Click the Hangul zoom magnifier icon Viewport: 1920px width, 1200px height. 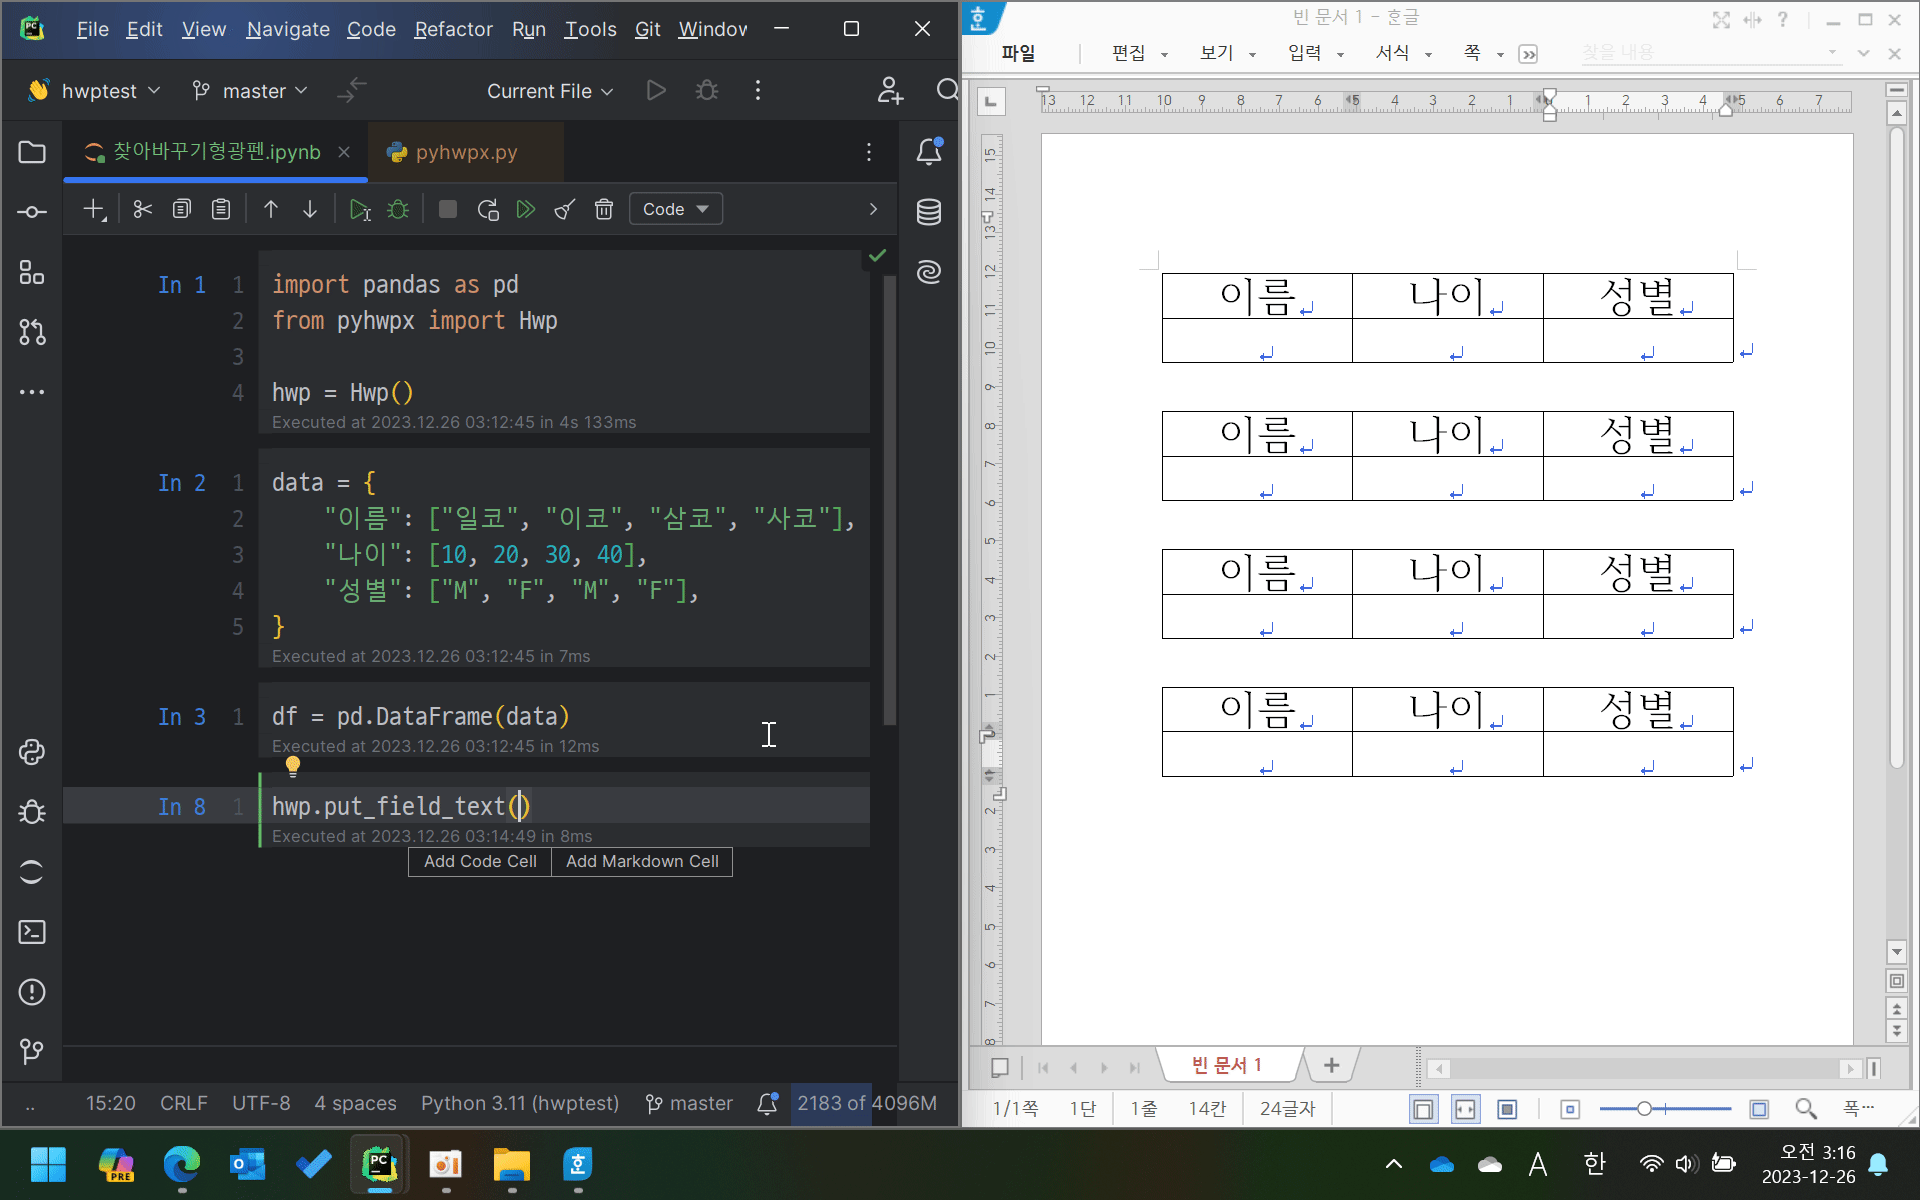[1805, 1108]
